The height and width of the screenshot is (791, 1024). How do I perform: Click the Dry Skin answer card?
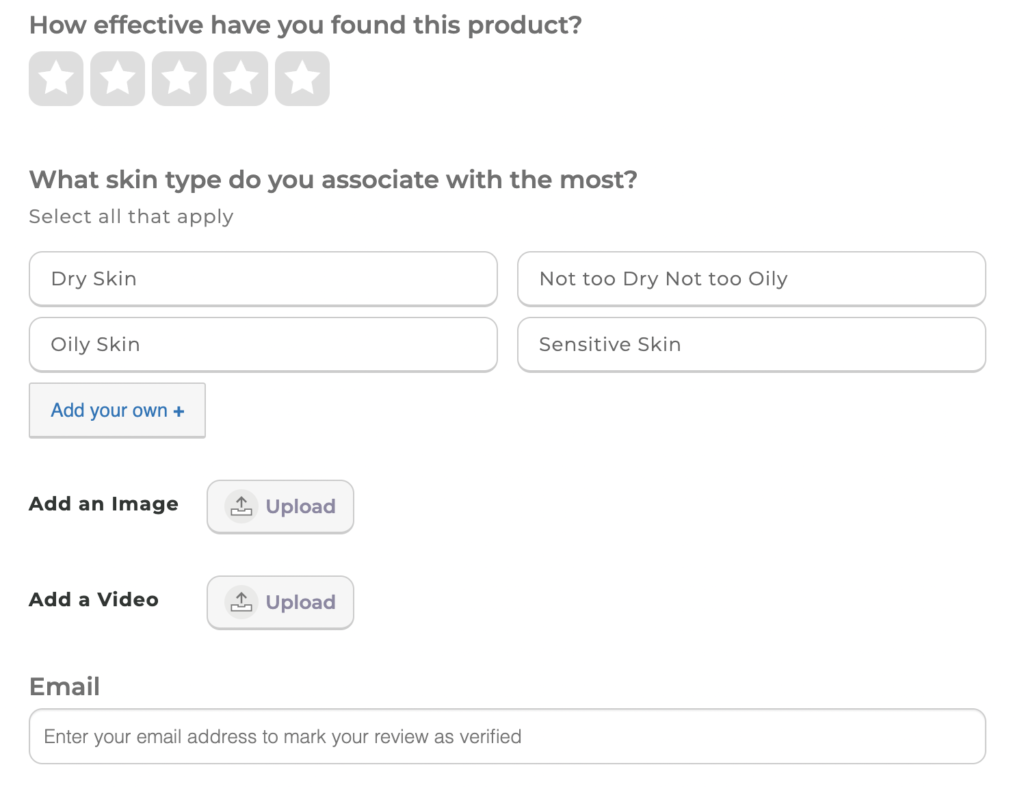[x=263, y=279]
